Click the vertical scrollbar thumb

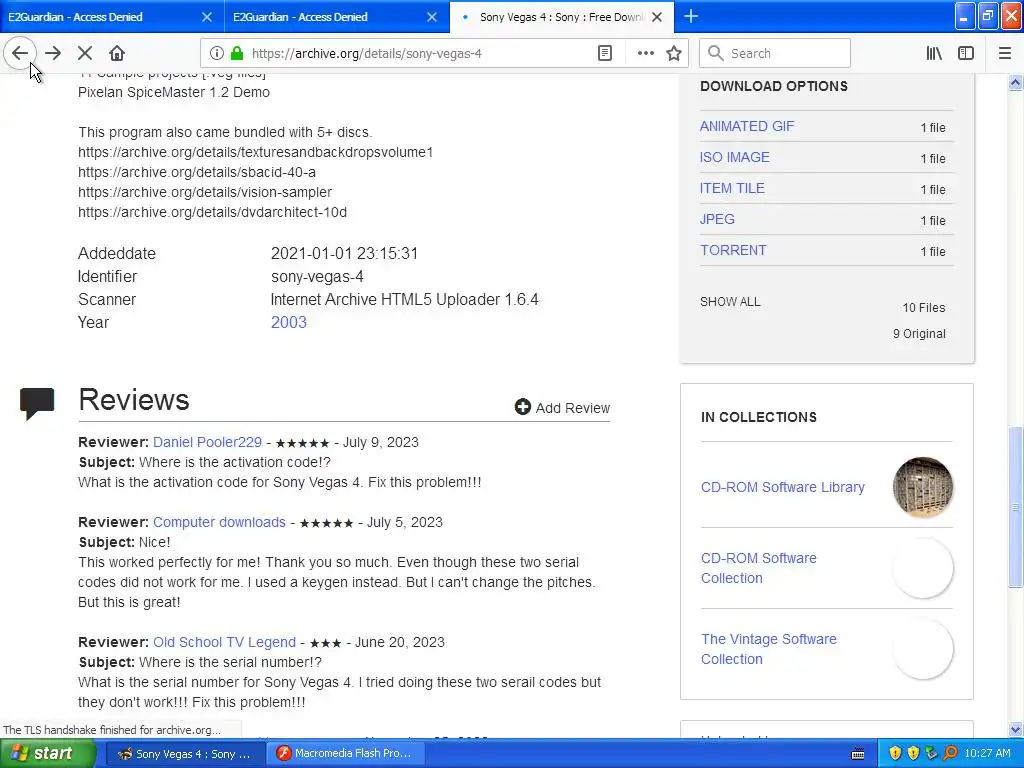(x=1015, y=507)
